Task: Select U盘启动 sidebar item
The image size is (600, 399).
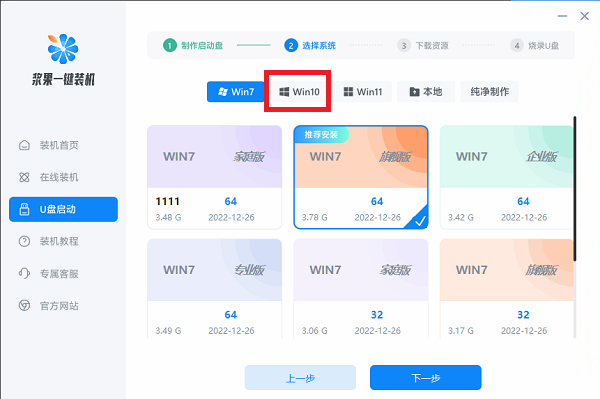Action: click(63, 209)
